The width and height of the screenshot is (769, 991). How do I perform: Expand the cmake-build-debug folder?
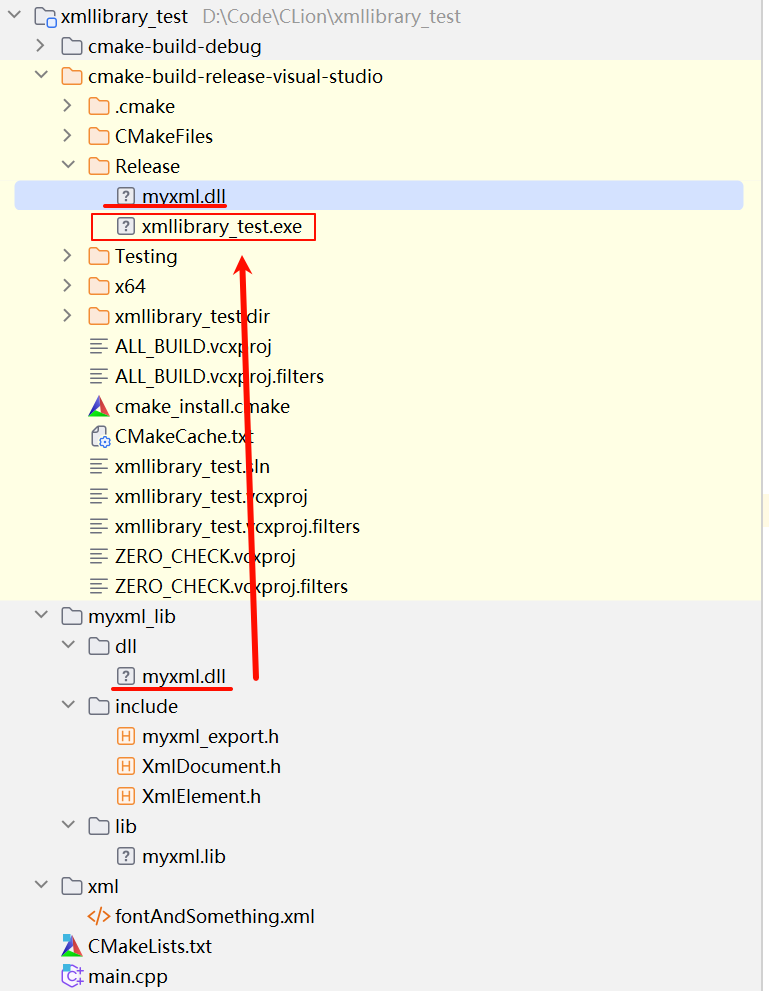(40, 46)
